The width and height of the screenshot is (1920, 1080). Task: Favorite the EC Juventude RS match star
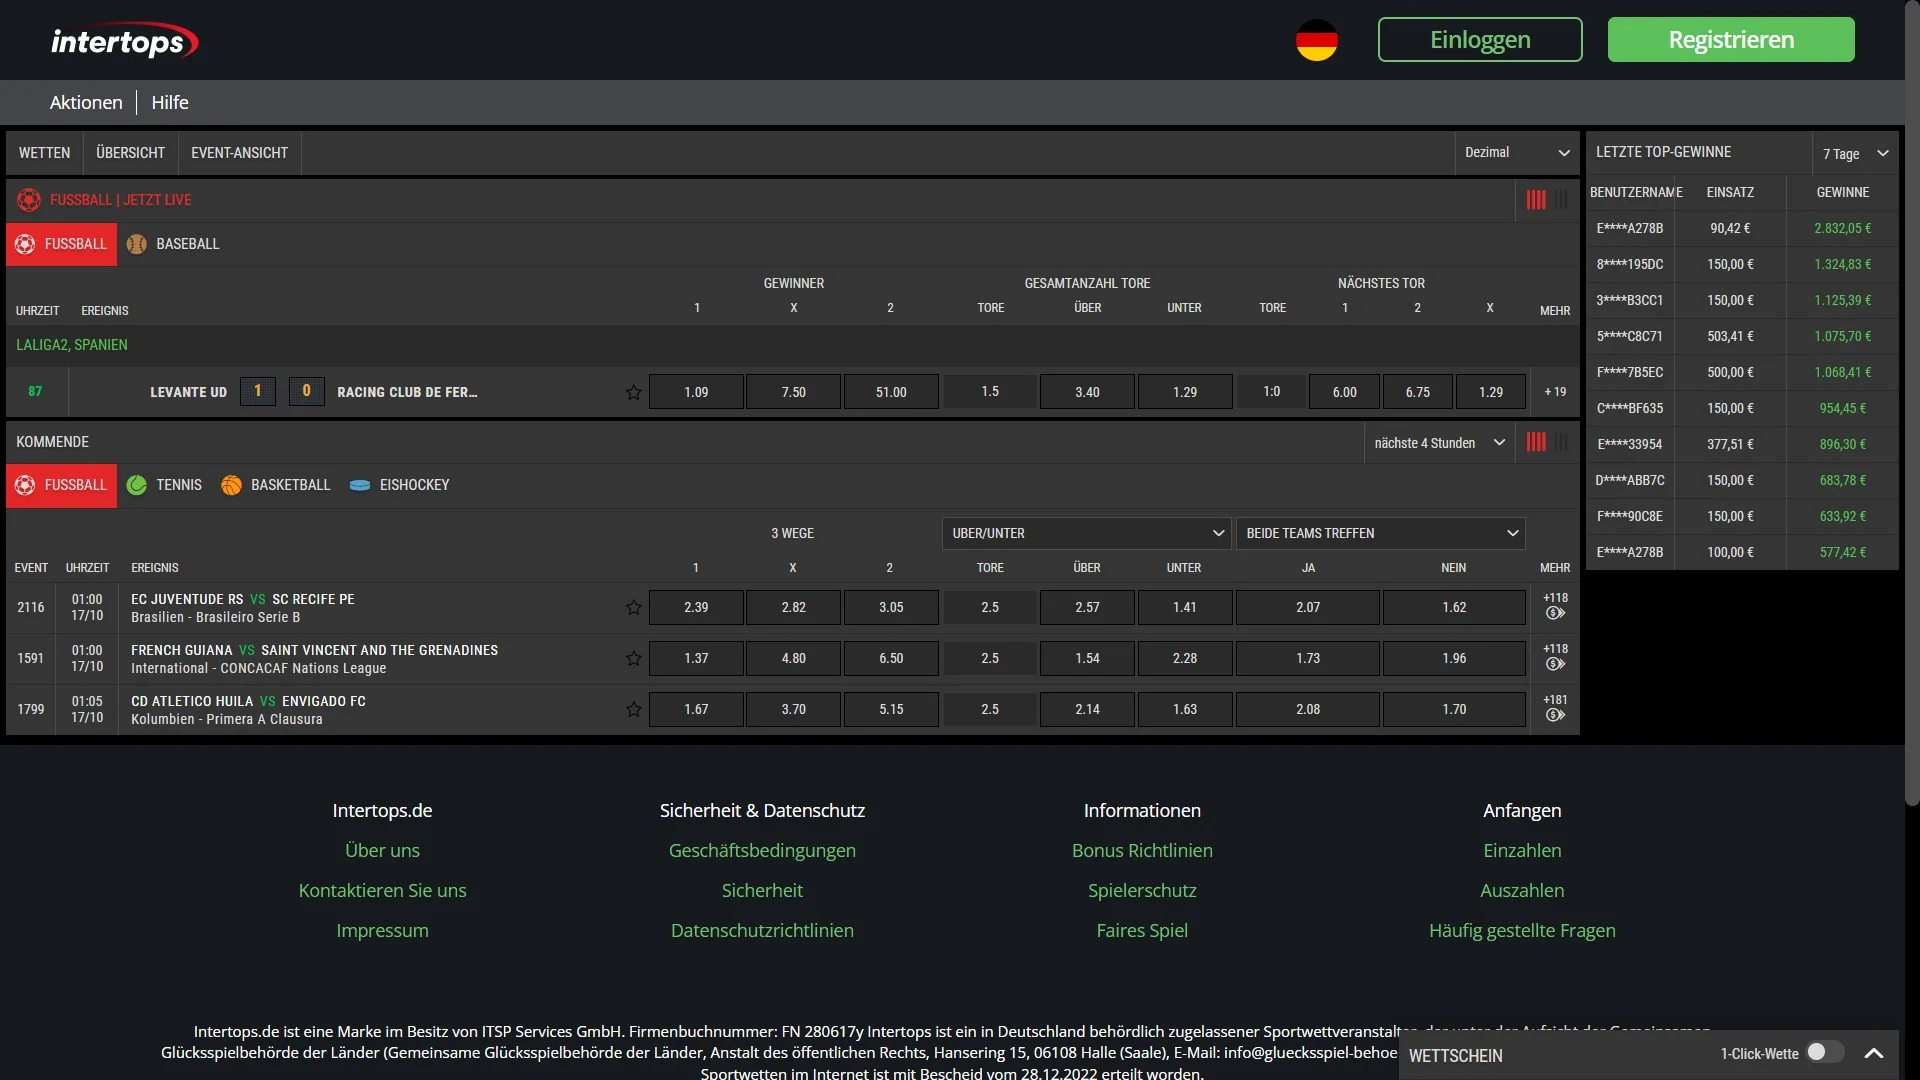point(633,607)
